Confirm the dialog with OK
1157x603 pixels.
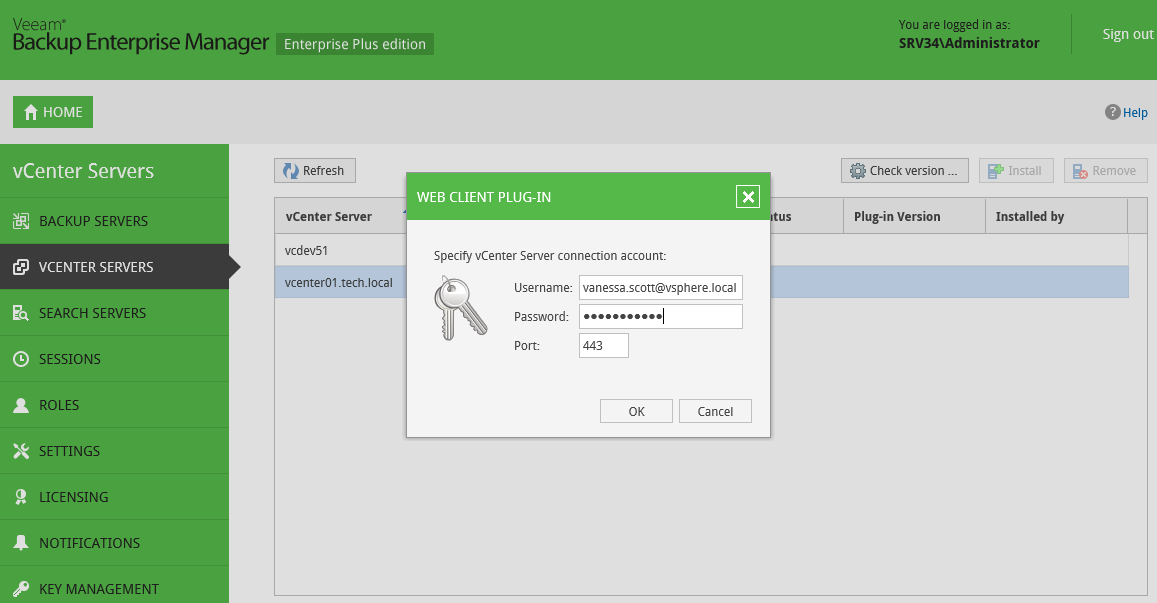[x=636, y=411]
